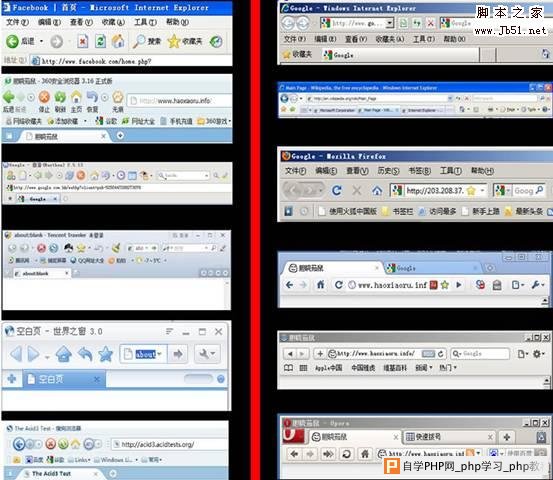Click Google search box in Safari window
Viewport: 553px width, 480px height.
(480, 353)
